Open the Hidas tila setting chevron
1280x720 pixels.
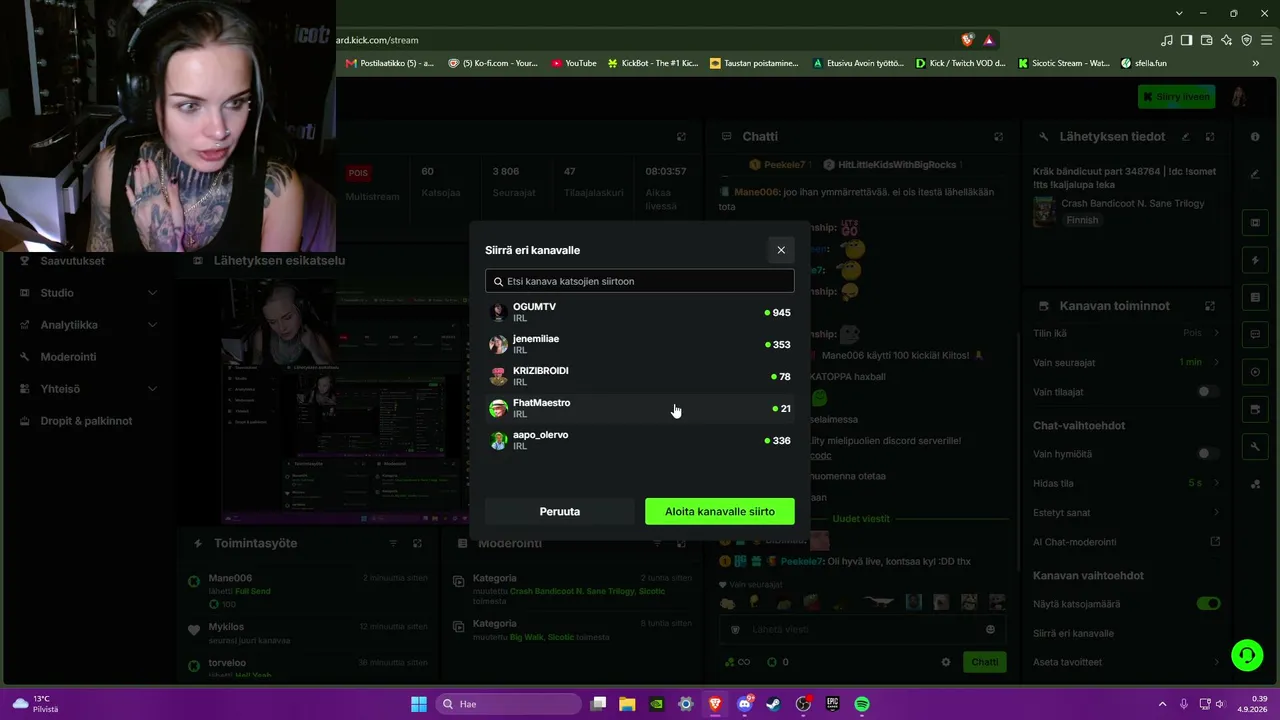(1216, 483)
